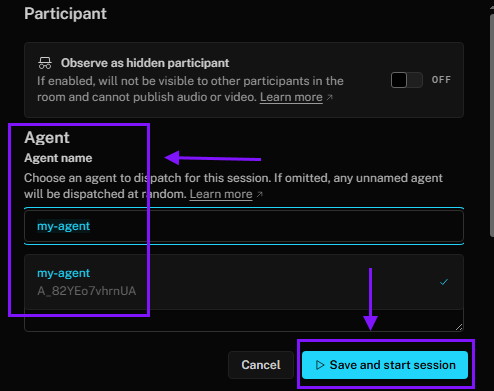Click the hidden participant incognito icon
The height and width of the screenshot is (391, 494).
tap(45, 63)
